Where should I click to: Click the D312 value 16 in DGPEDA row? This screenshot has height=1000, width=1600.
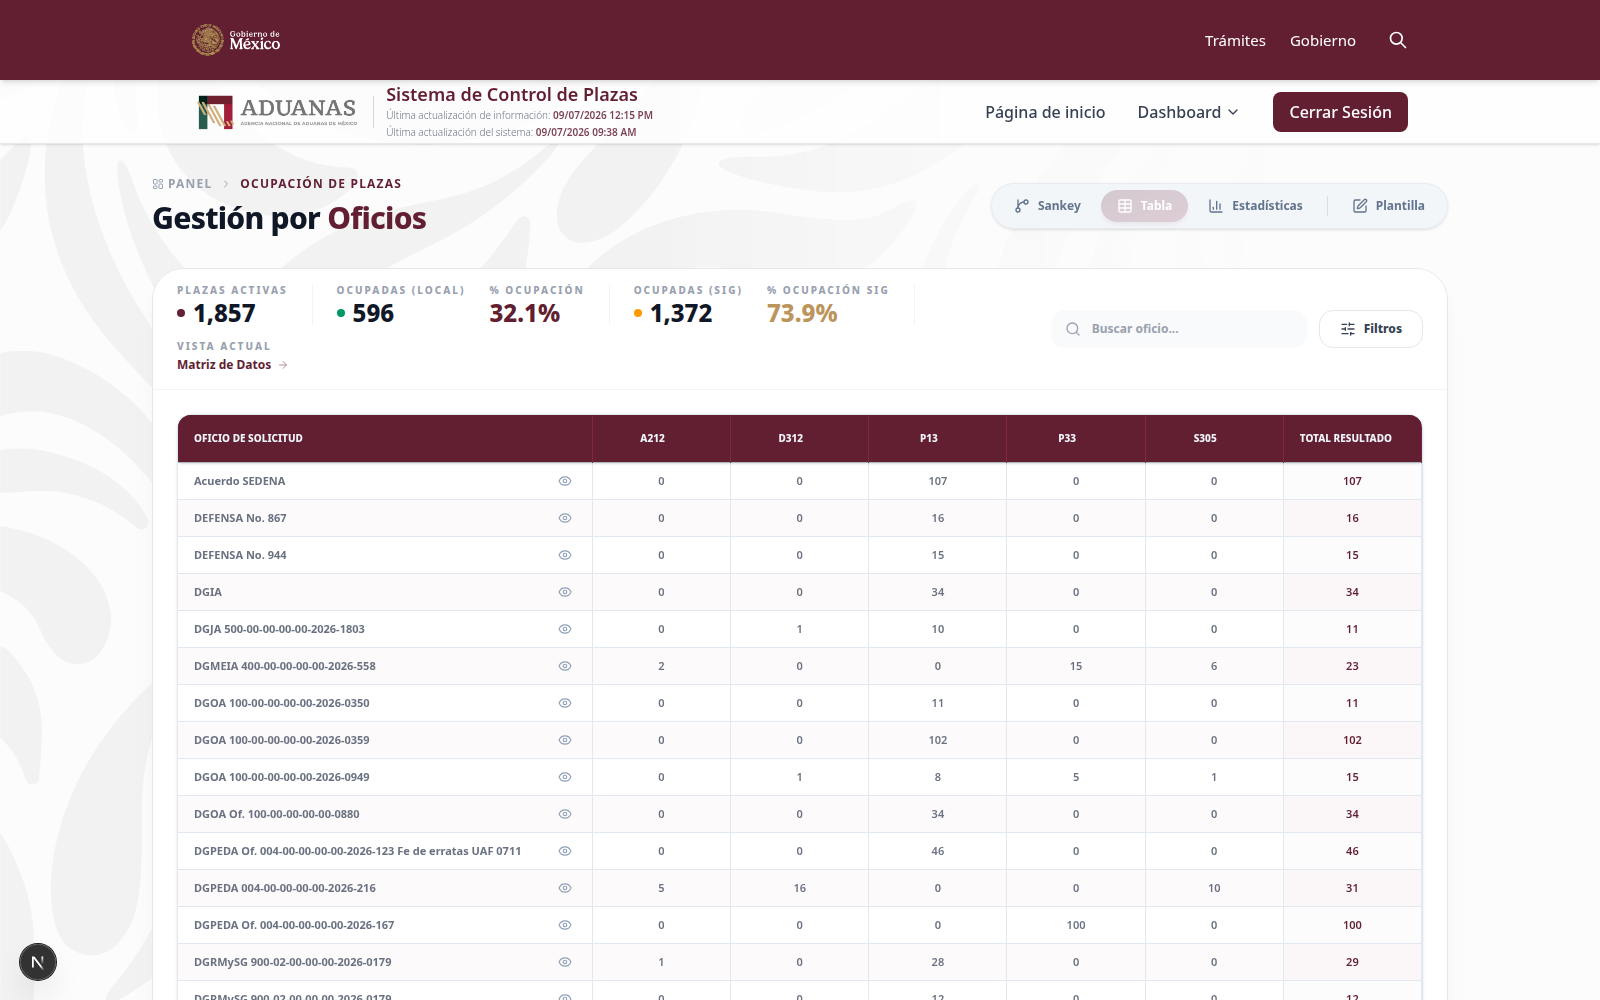(800, 888)
